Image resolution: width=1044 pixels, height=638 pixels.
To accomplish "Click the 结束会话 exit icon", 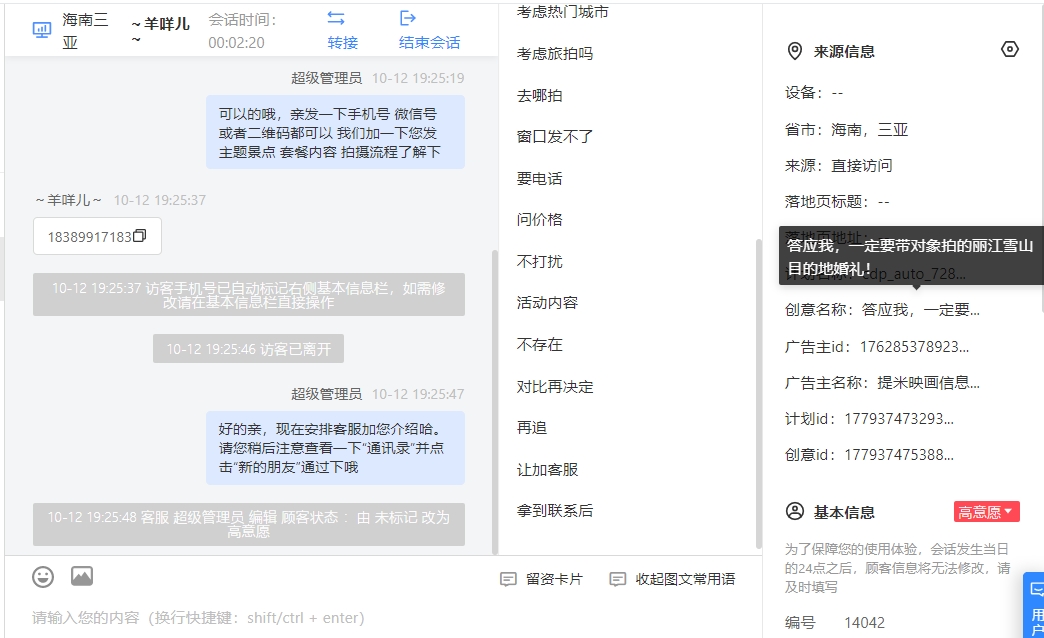I will pyautogui.click(x=408, y=18).
